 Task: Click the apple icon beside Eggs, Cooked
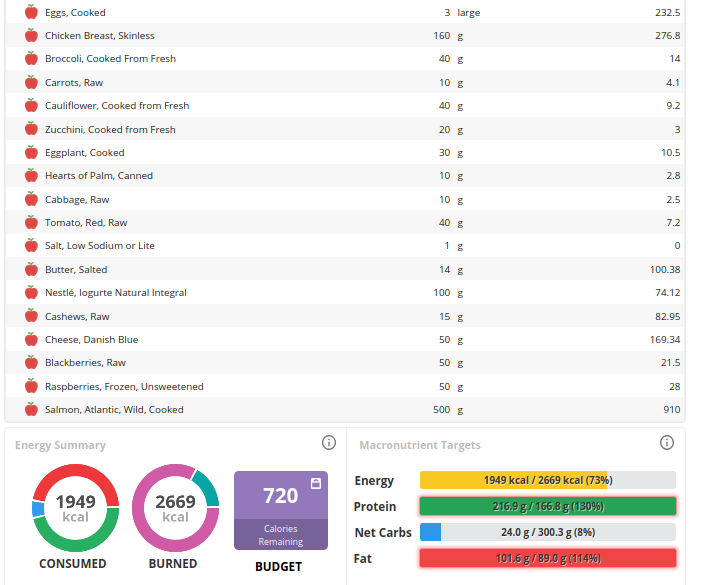point(31,12)
